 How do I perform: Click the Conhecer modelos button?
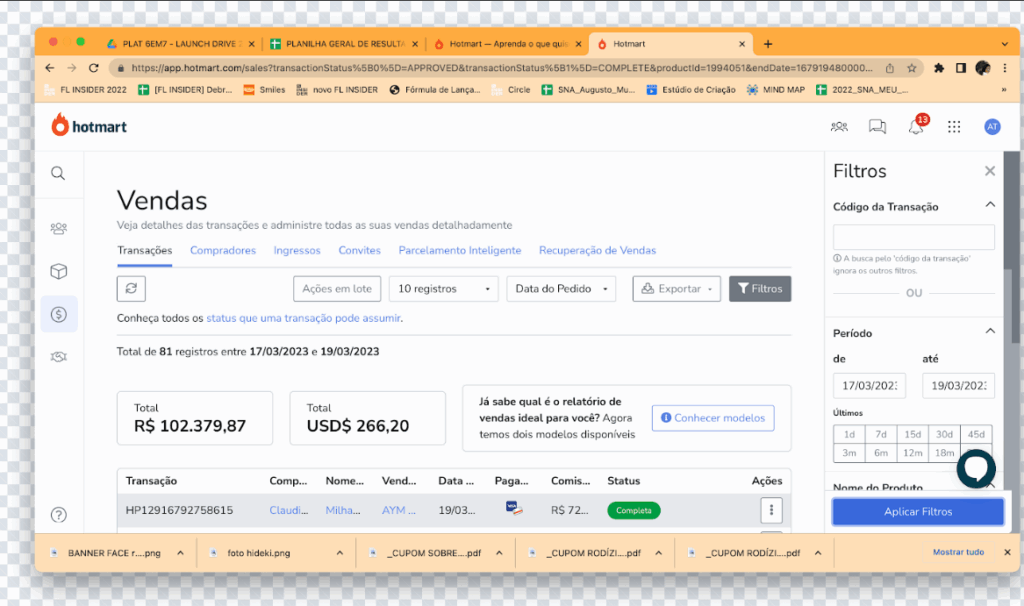click(x=712, y=418)
